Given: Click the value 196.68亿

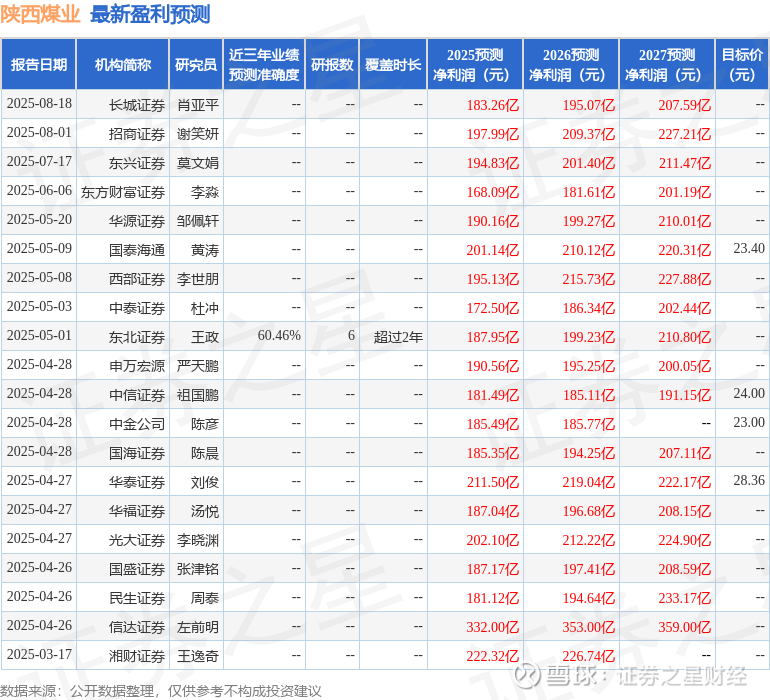Looking at the screenshot, I should (x=589, y=511).
